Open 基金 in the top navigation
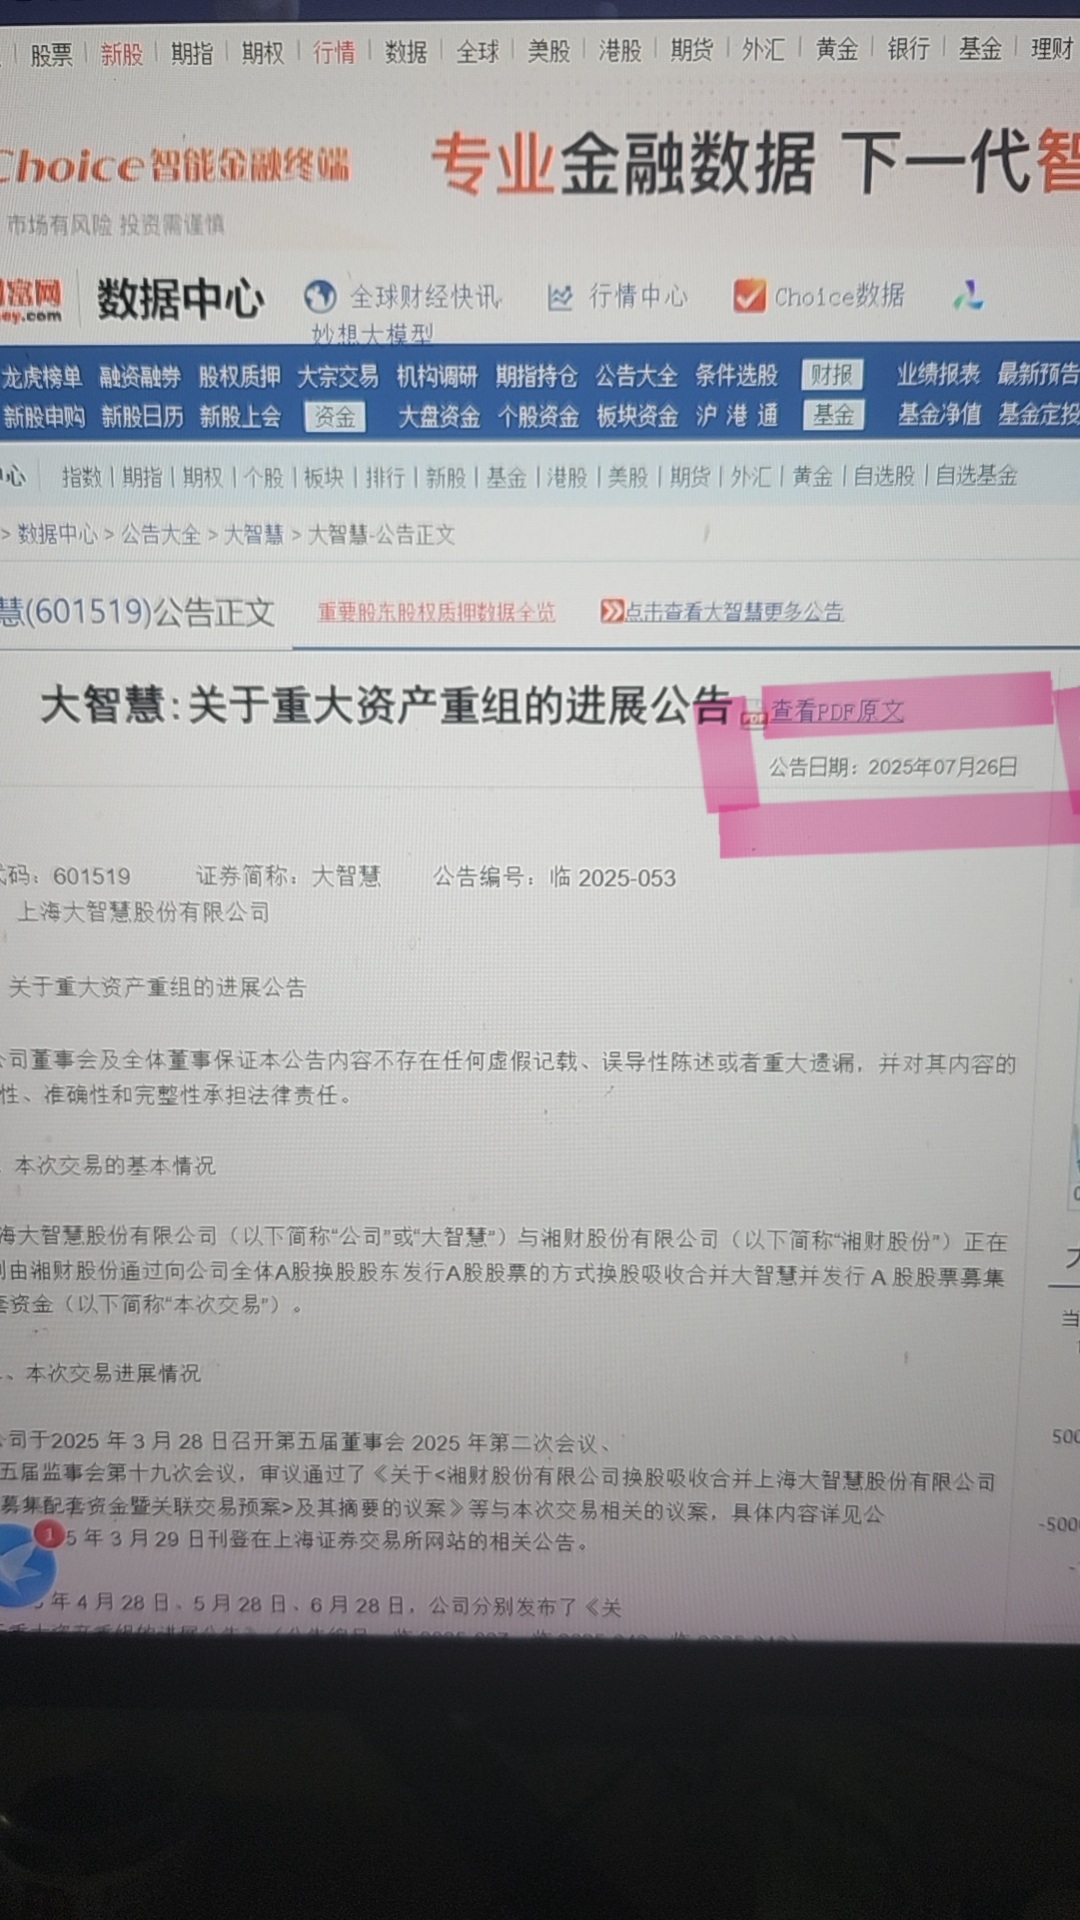1080x1920 pixels. tap(980, 48)
